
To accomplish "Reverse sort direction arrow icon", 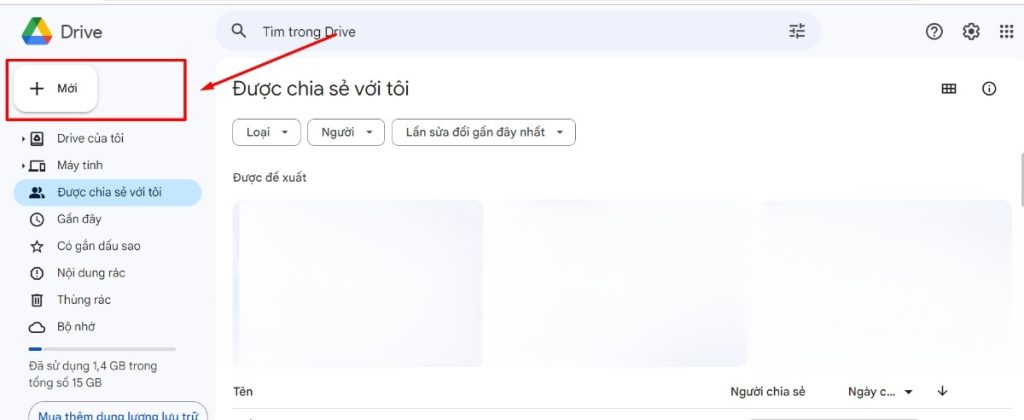I will click(942, 391).
